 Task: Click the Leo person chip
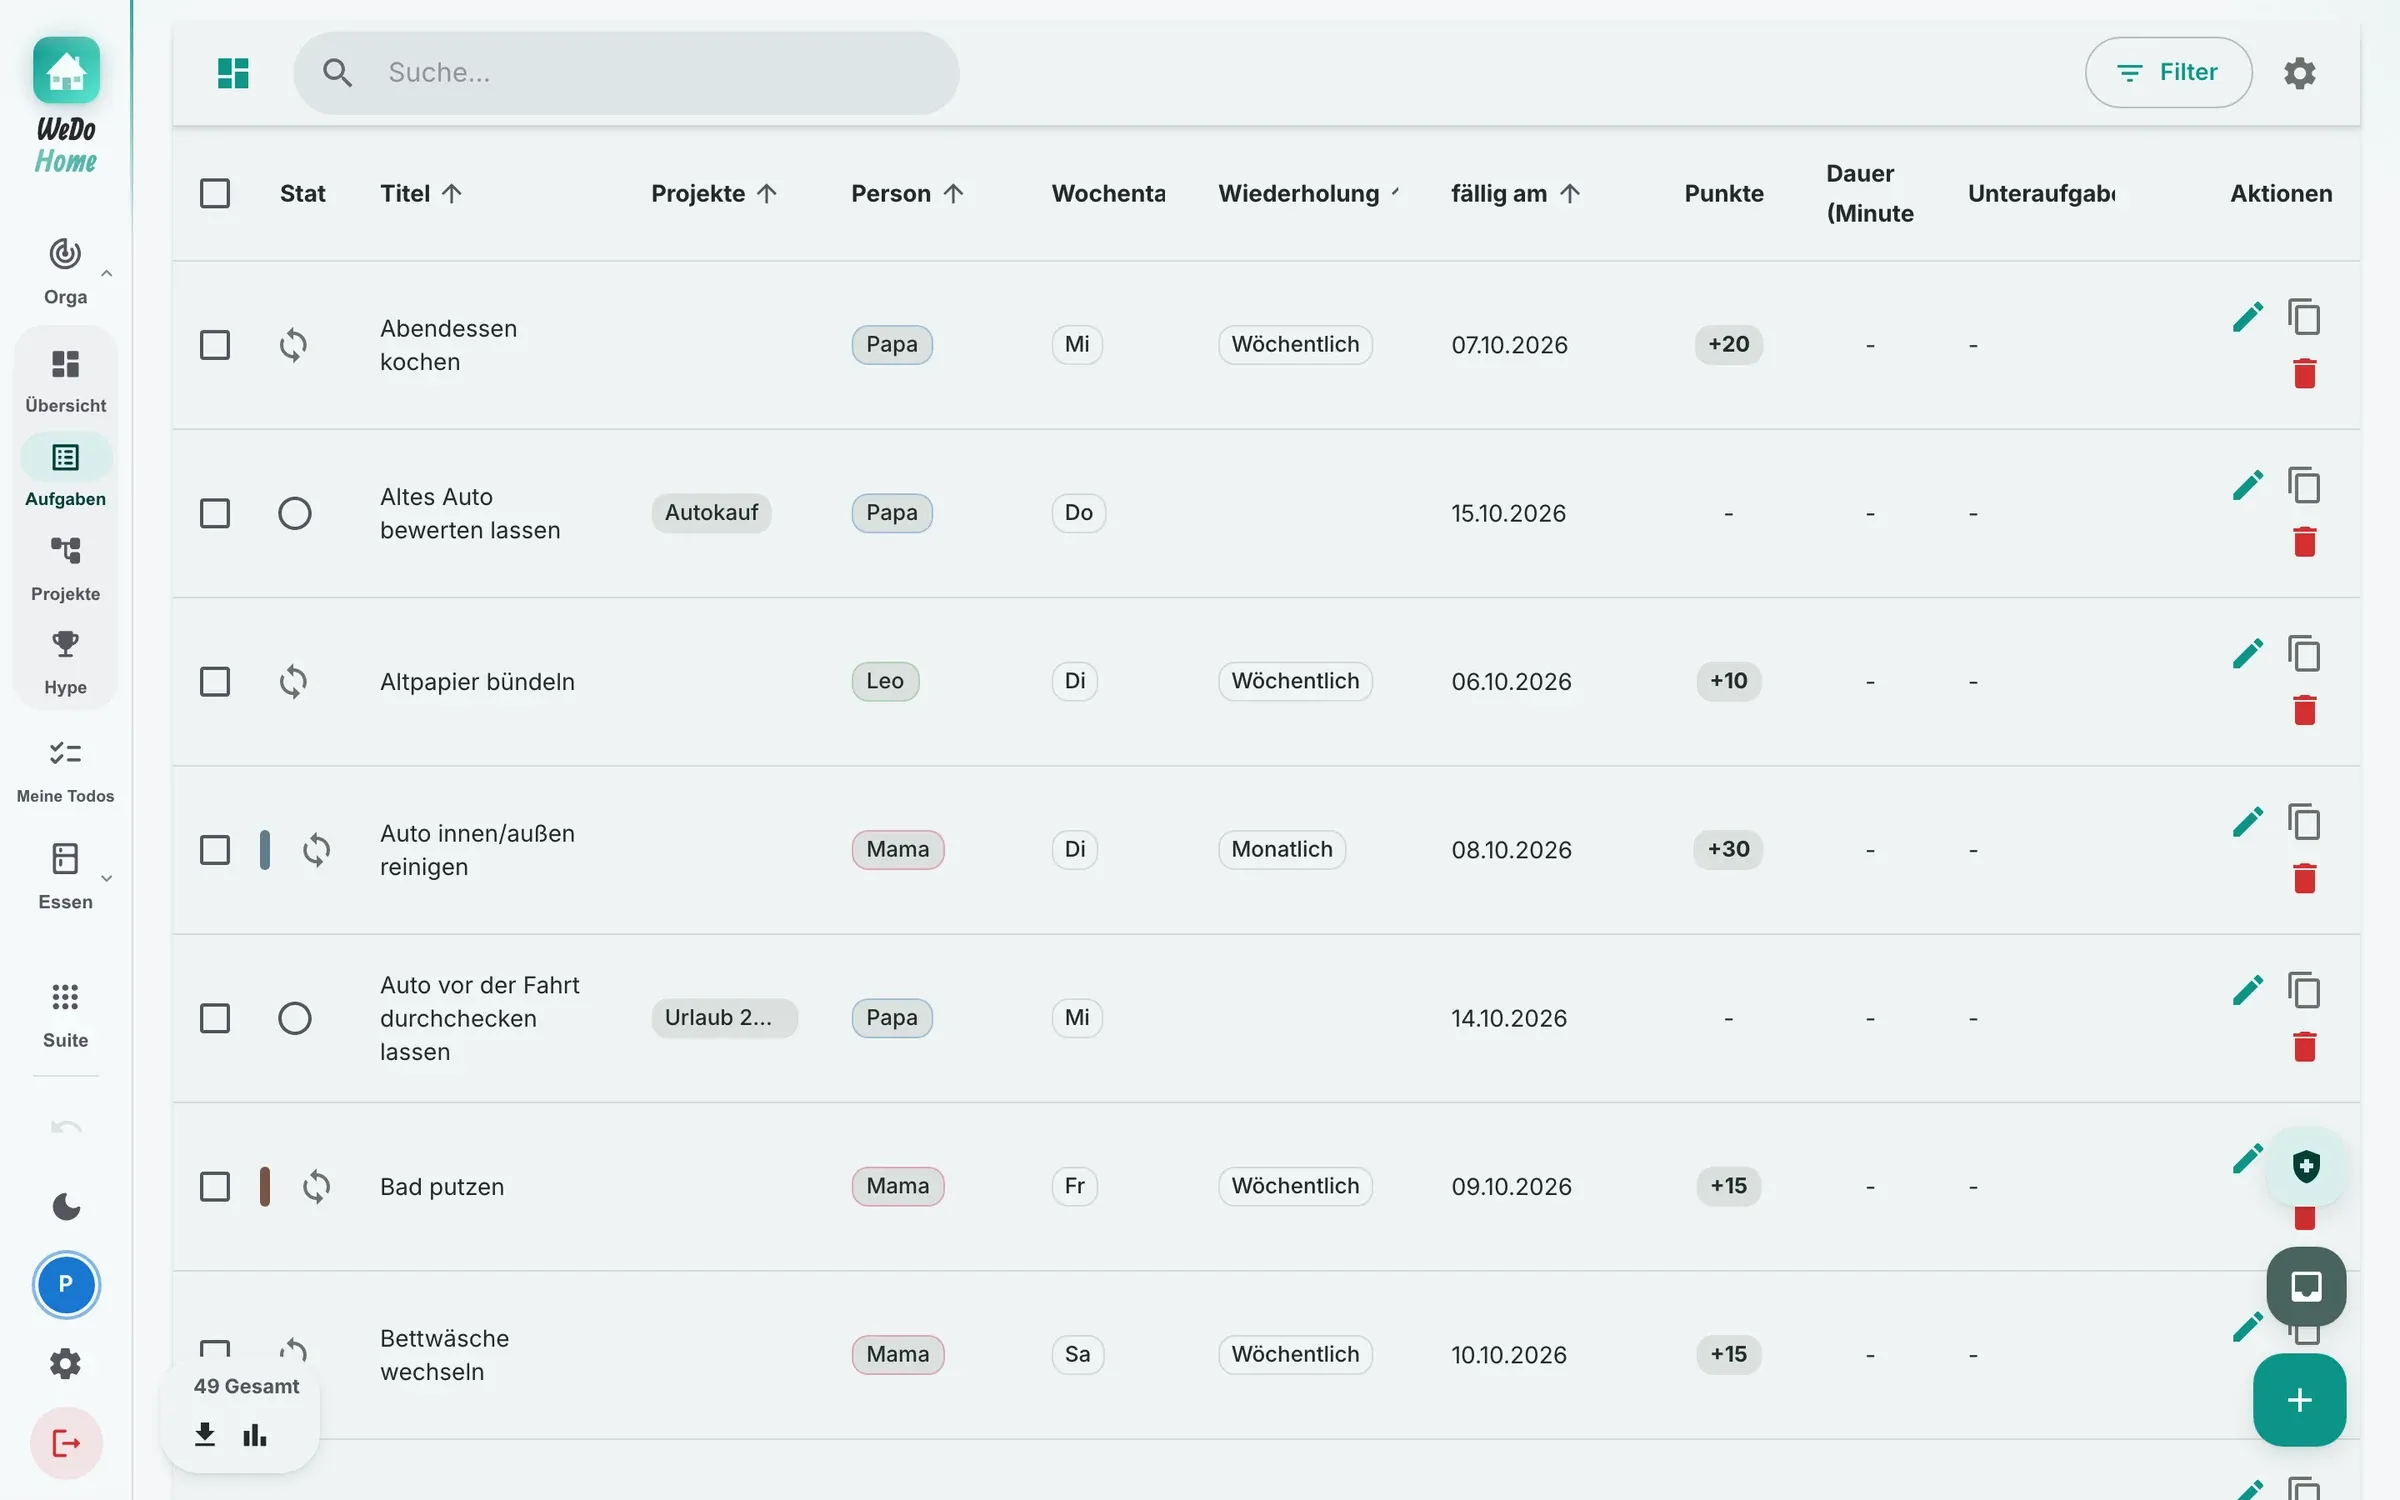click(885, 682)
